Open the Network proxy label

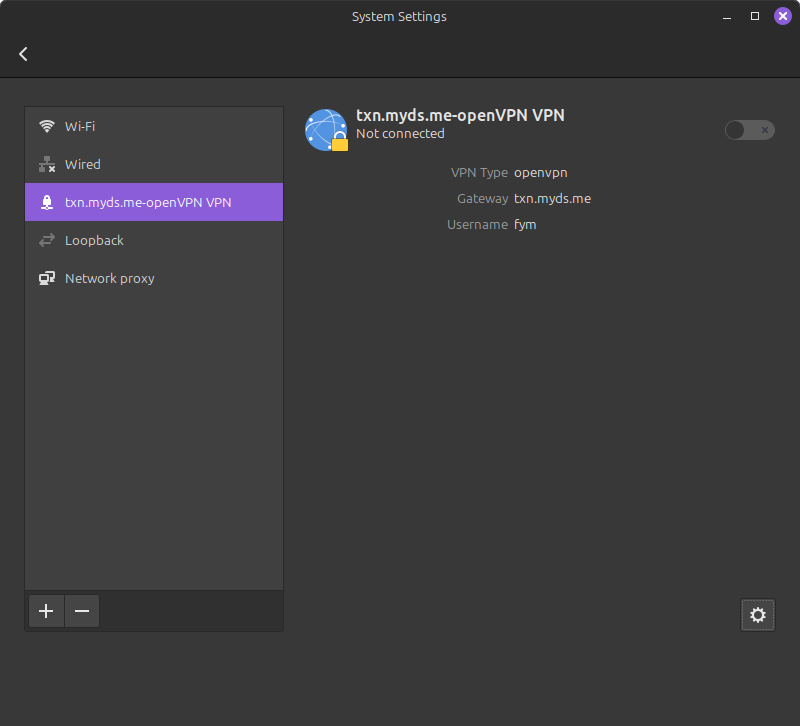(x=110, y=278)
